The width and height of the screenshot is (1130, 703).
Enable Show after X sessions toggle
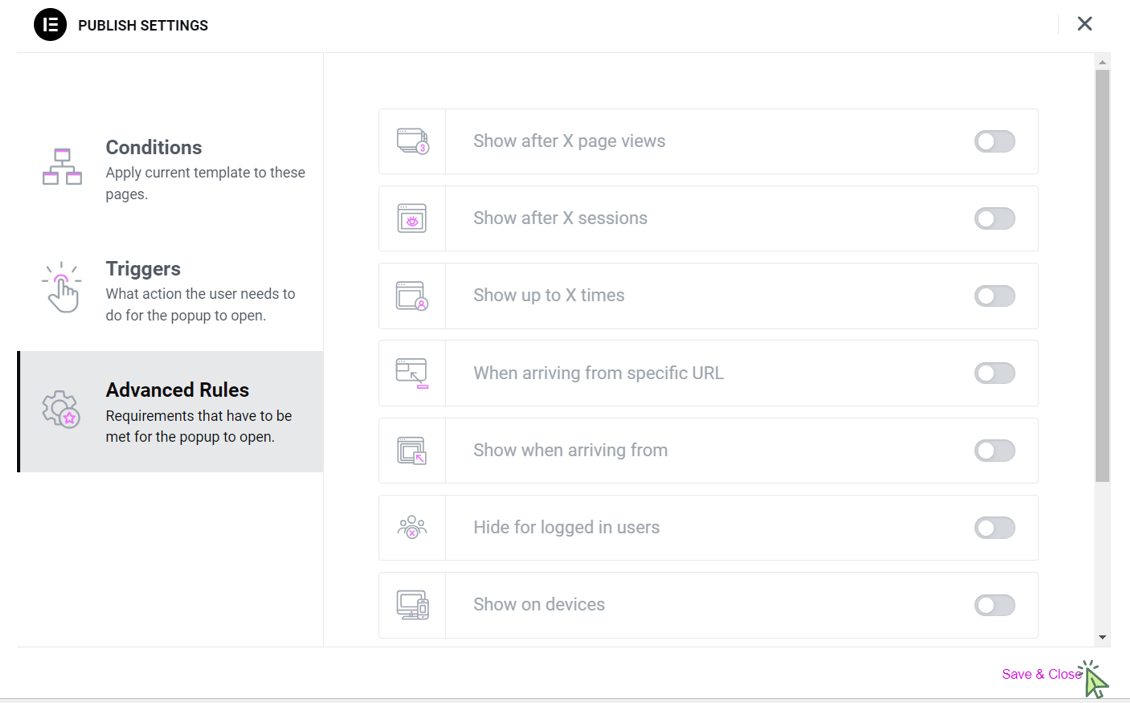pyautogui.click(x=995, y=218)
